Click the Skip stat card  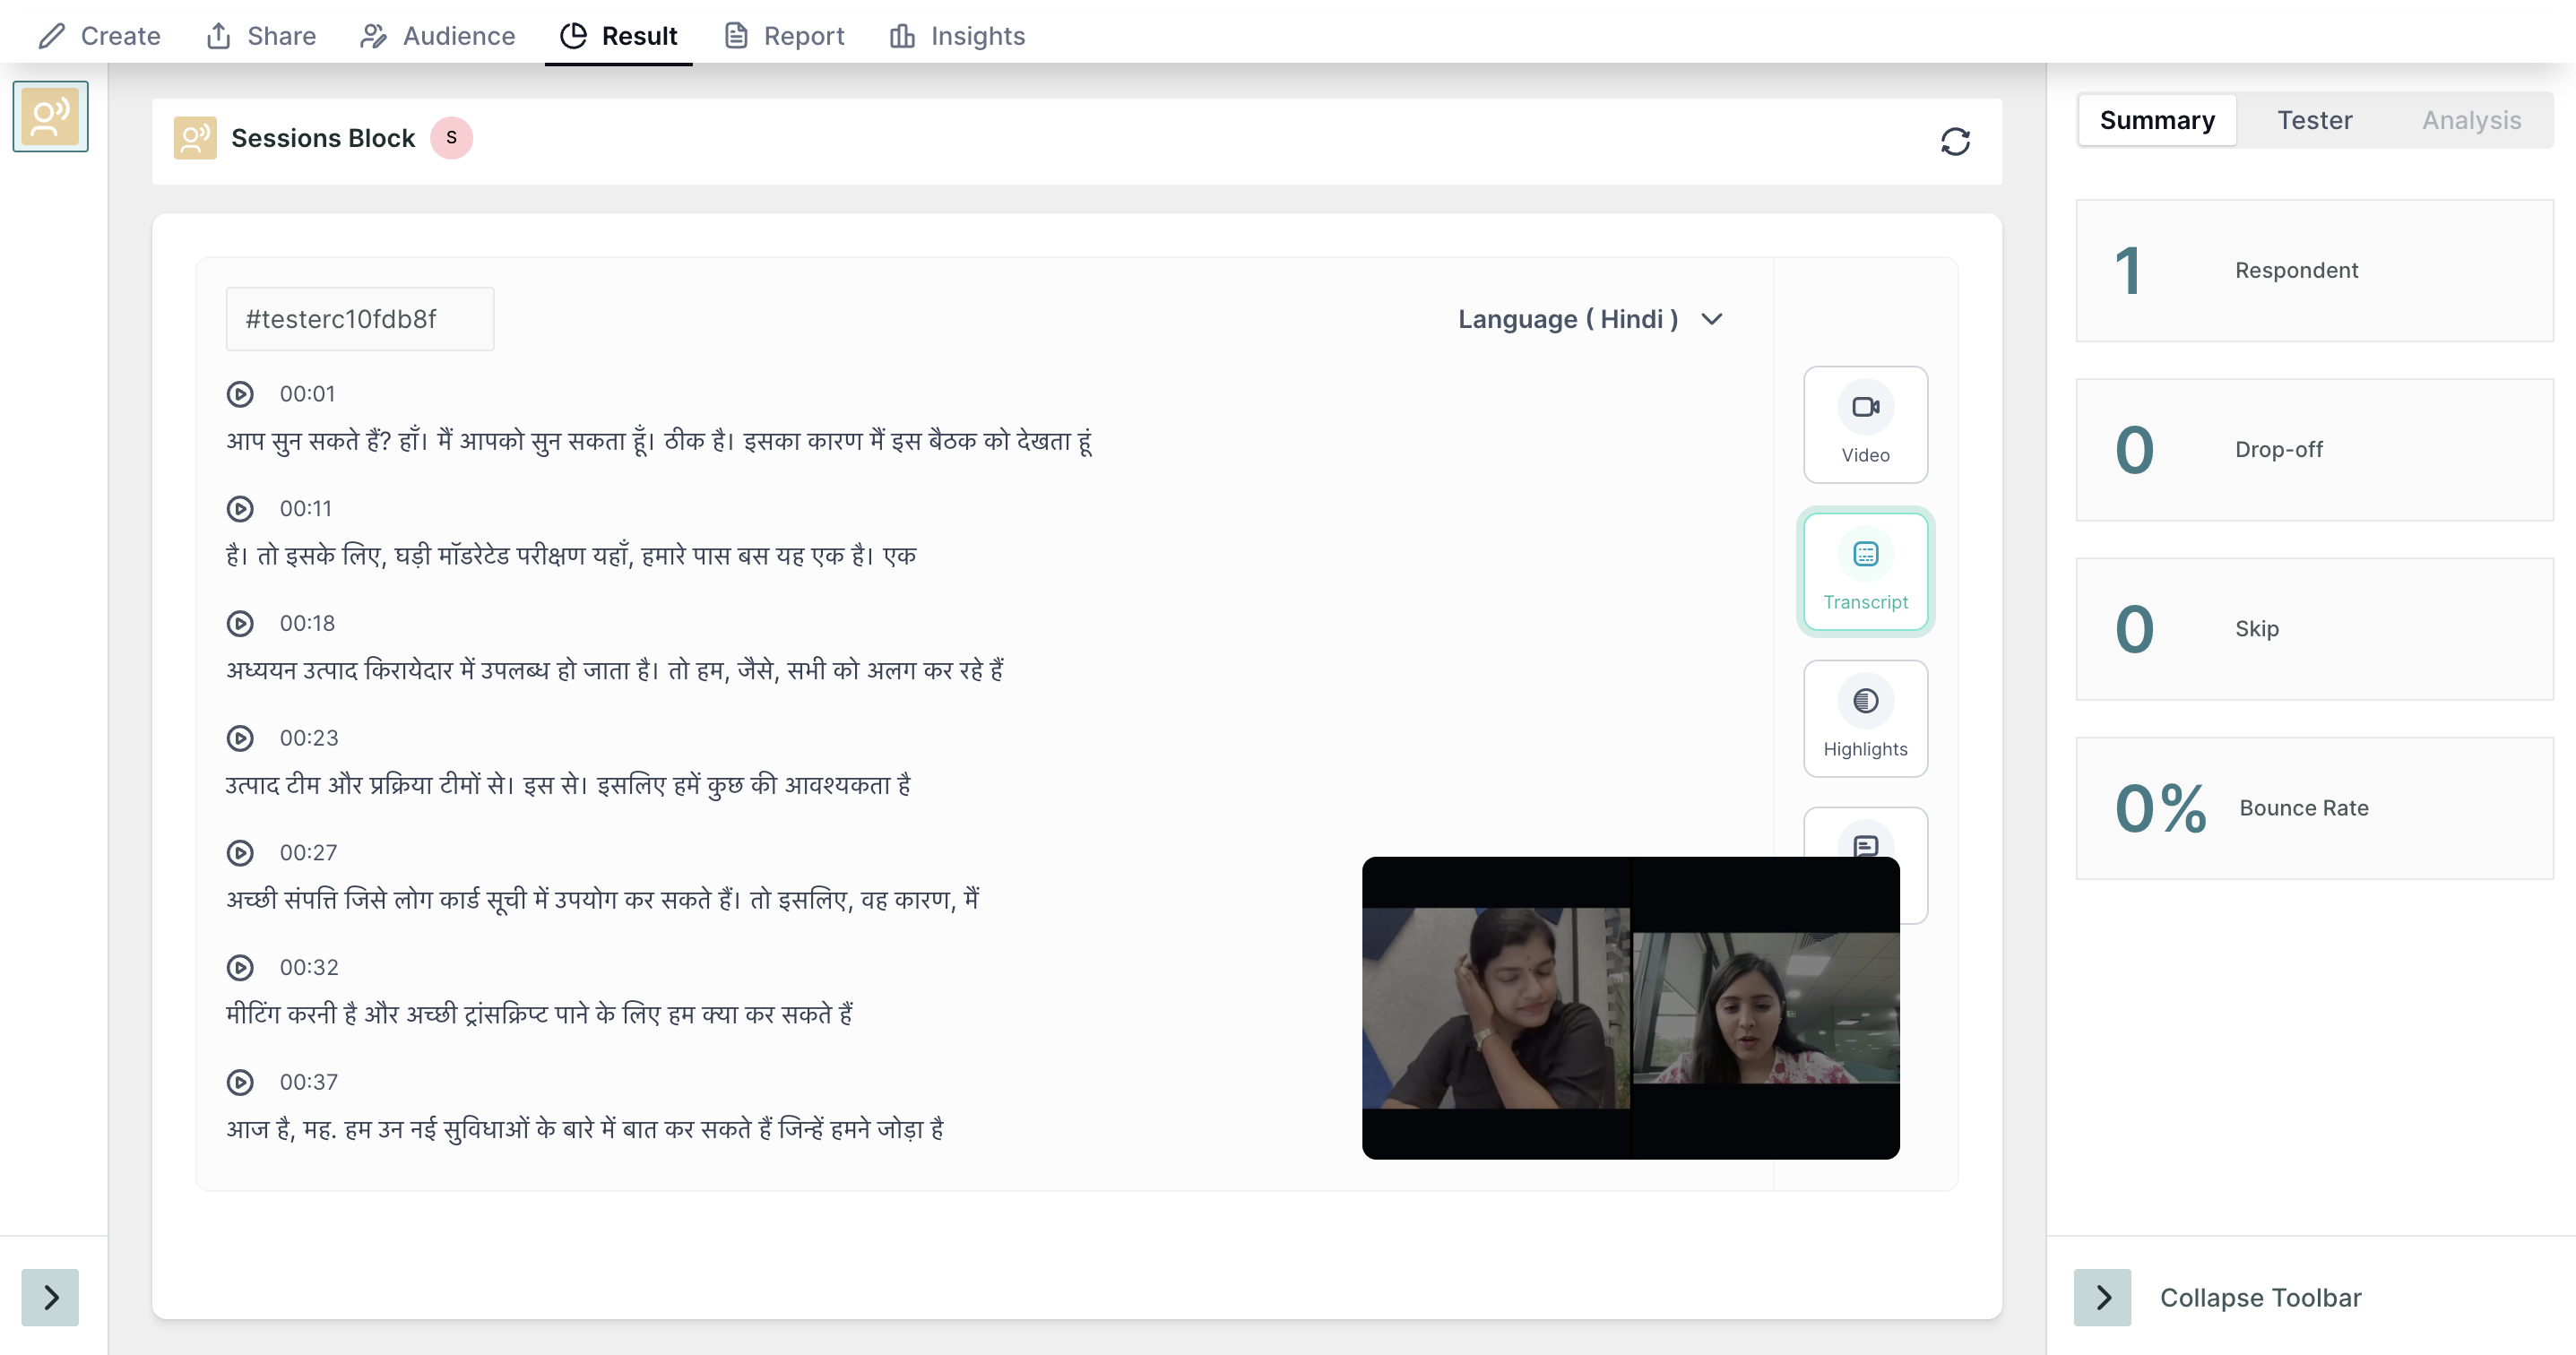(2314, 629)
